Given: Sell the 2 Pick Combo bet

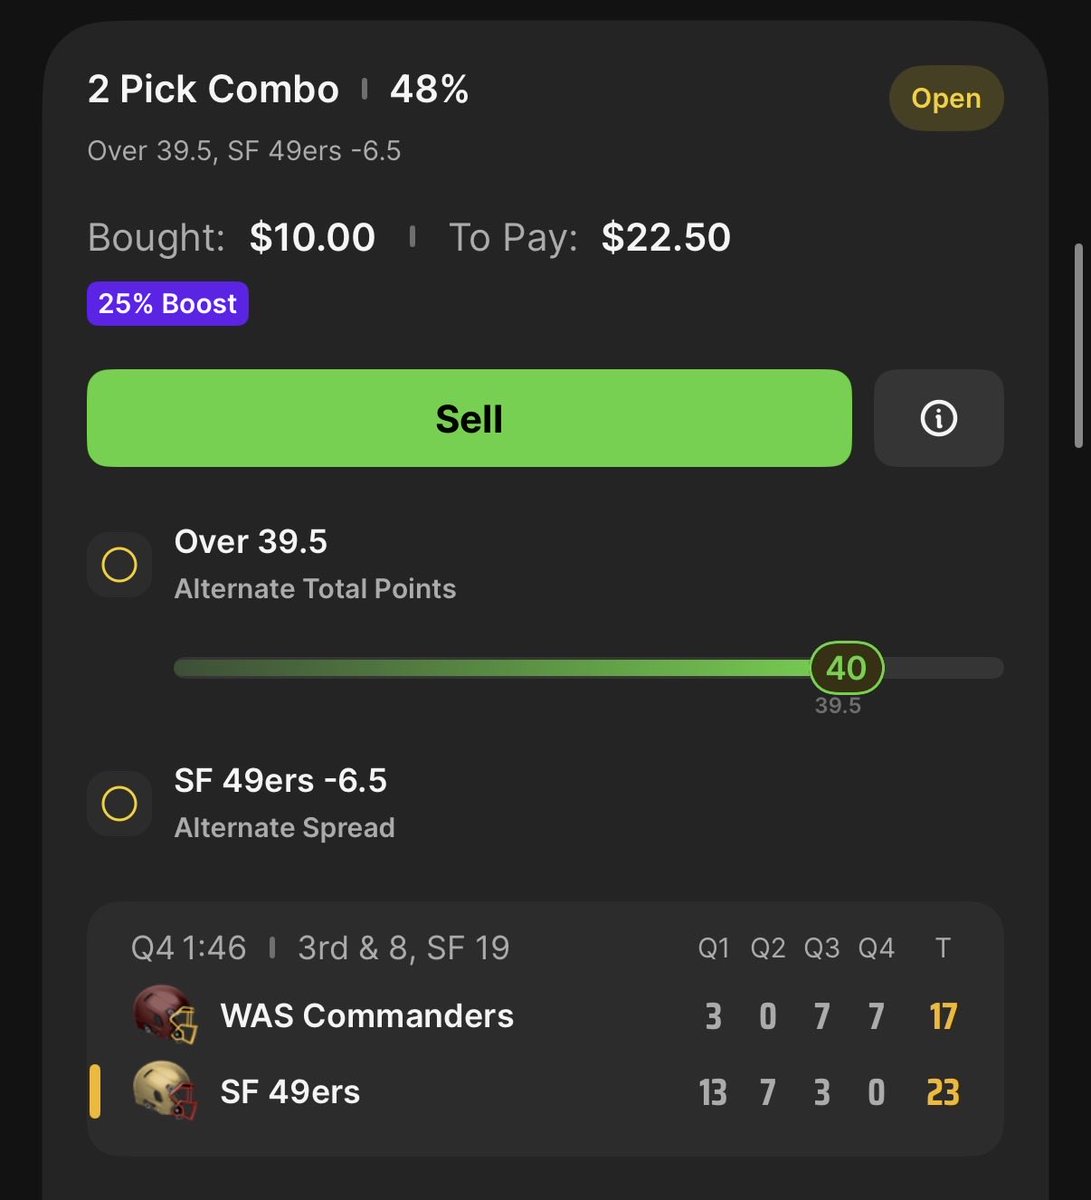Looking at the screenshot, I should (469, 418).
